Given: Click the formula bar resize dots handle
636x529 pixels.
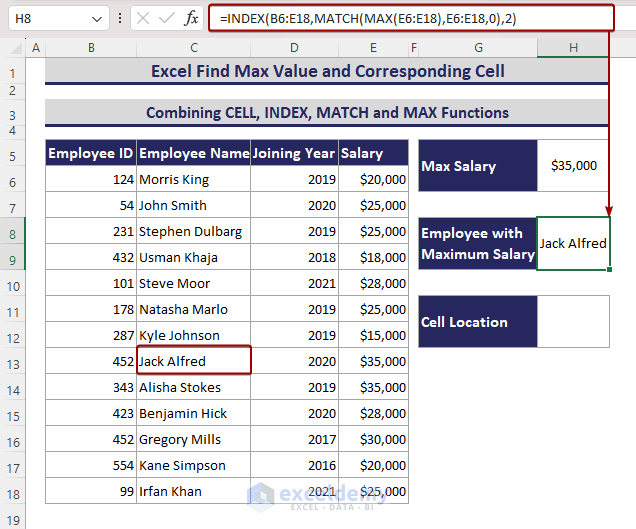Looking at the screenshot, I should 120,18.
